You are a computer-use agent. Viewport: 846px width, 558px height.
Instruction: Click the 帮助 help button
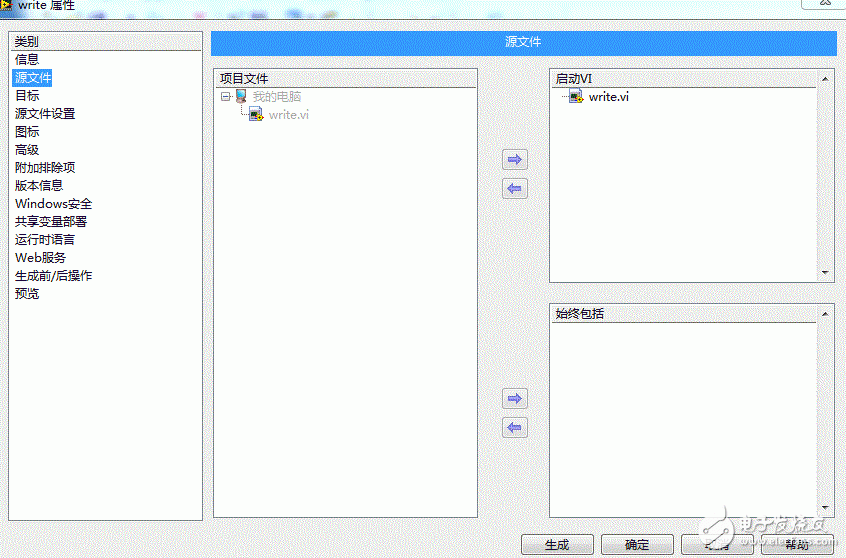tap(797, 545)
